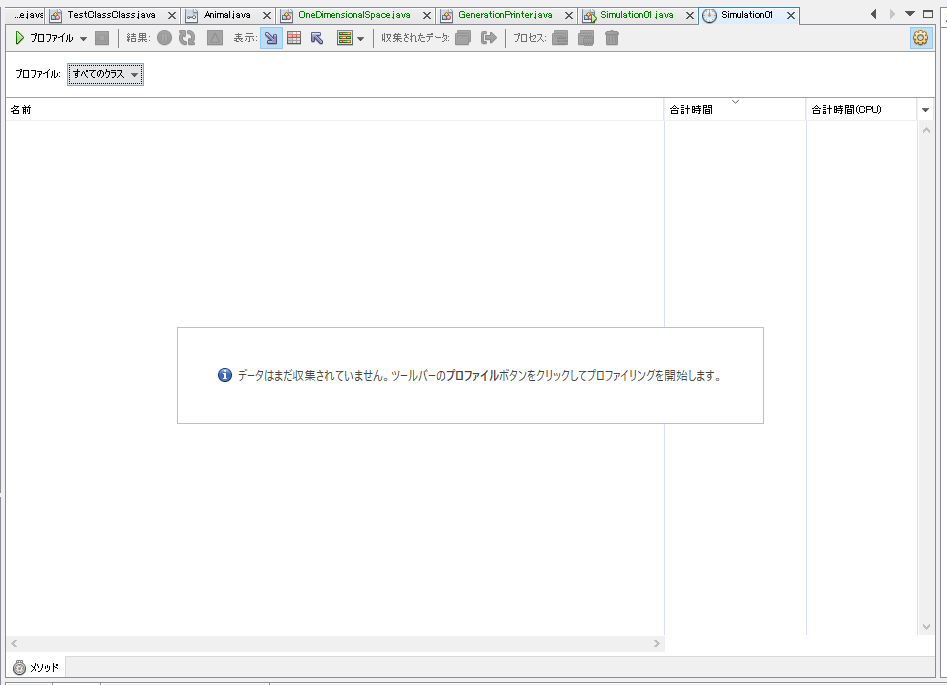Toggle the reverse calls view icon
Screen dimensions: 947x685
click(x=317, y=38)
